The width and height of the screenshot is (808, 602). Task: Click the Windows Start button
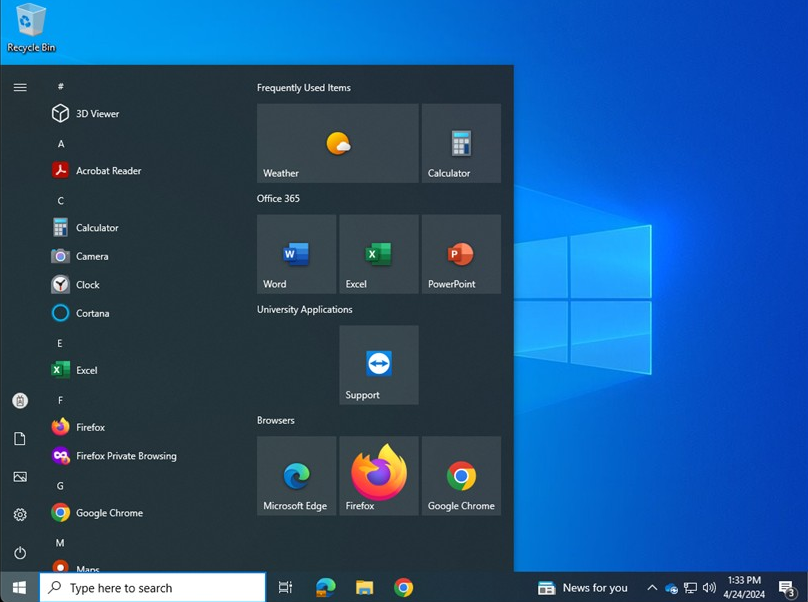click(19, 587)
